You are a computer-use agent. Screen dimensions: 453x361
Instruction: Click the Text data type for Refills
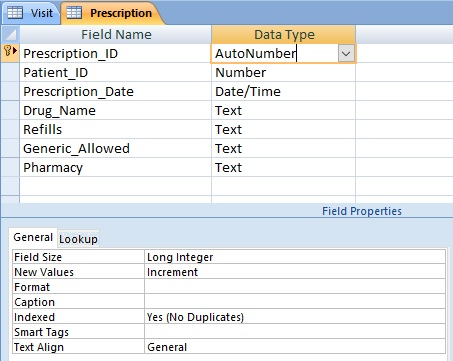coord(284,129)
